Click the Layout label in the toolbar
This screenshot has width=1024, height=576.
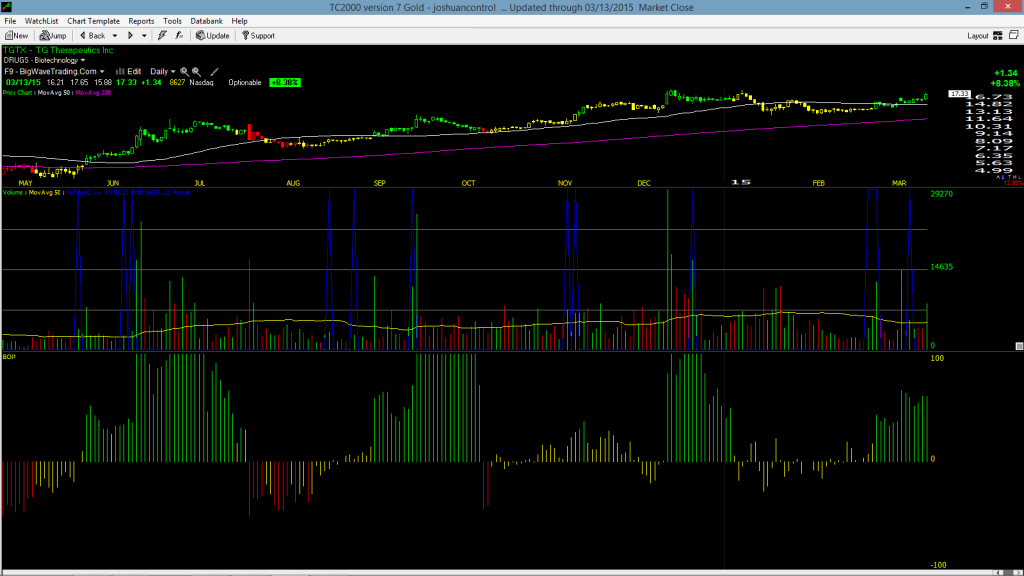pyautogui.click(x=978, y=36)
